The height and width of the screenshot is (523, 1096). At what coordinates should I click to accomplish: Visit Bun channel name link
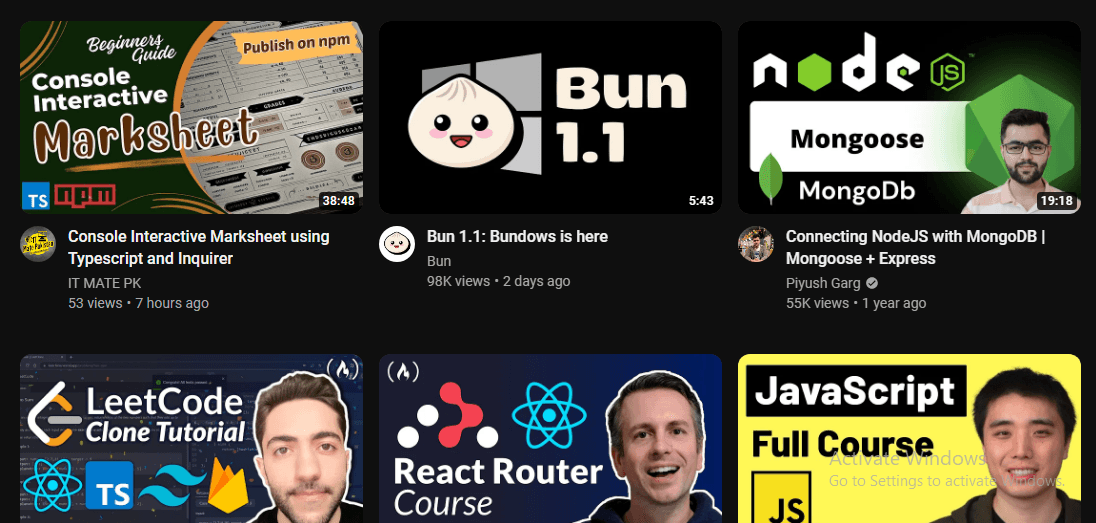pos(439,261)
